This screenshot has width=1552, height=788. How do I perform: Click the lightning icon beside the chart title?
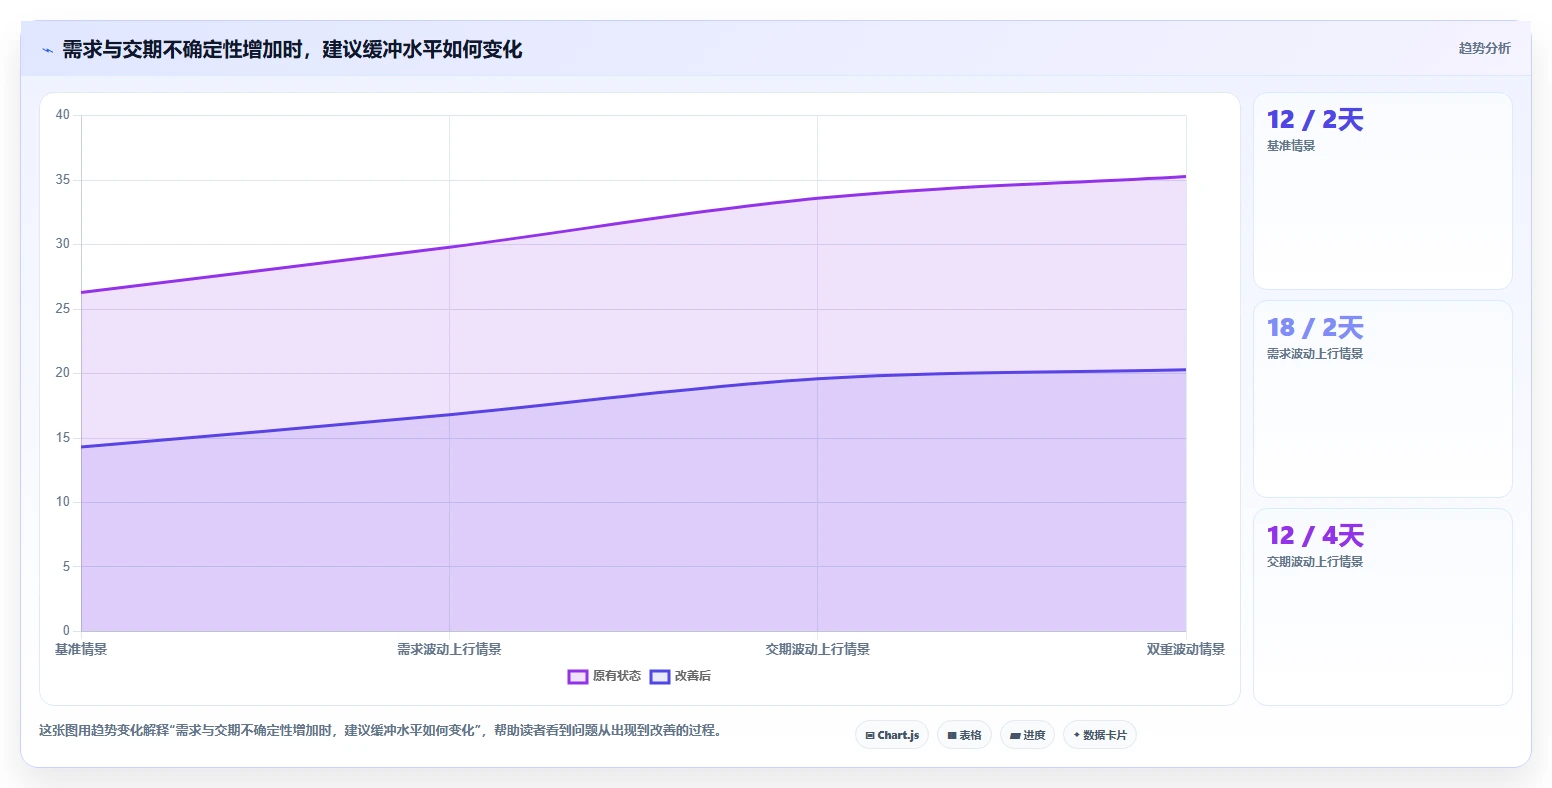47,50
